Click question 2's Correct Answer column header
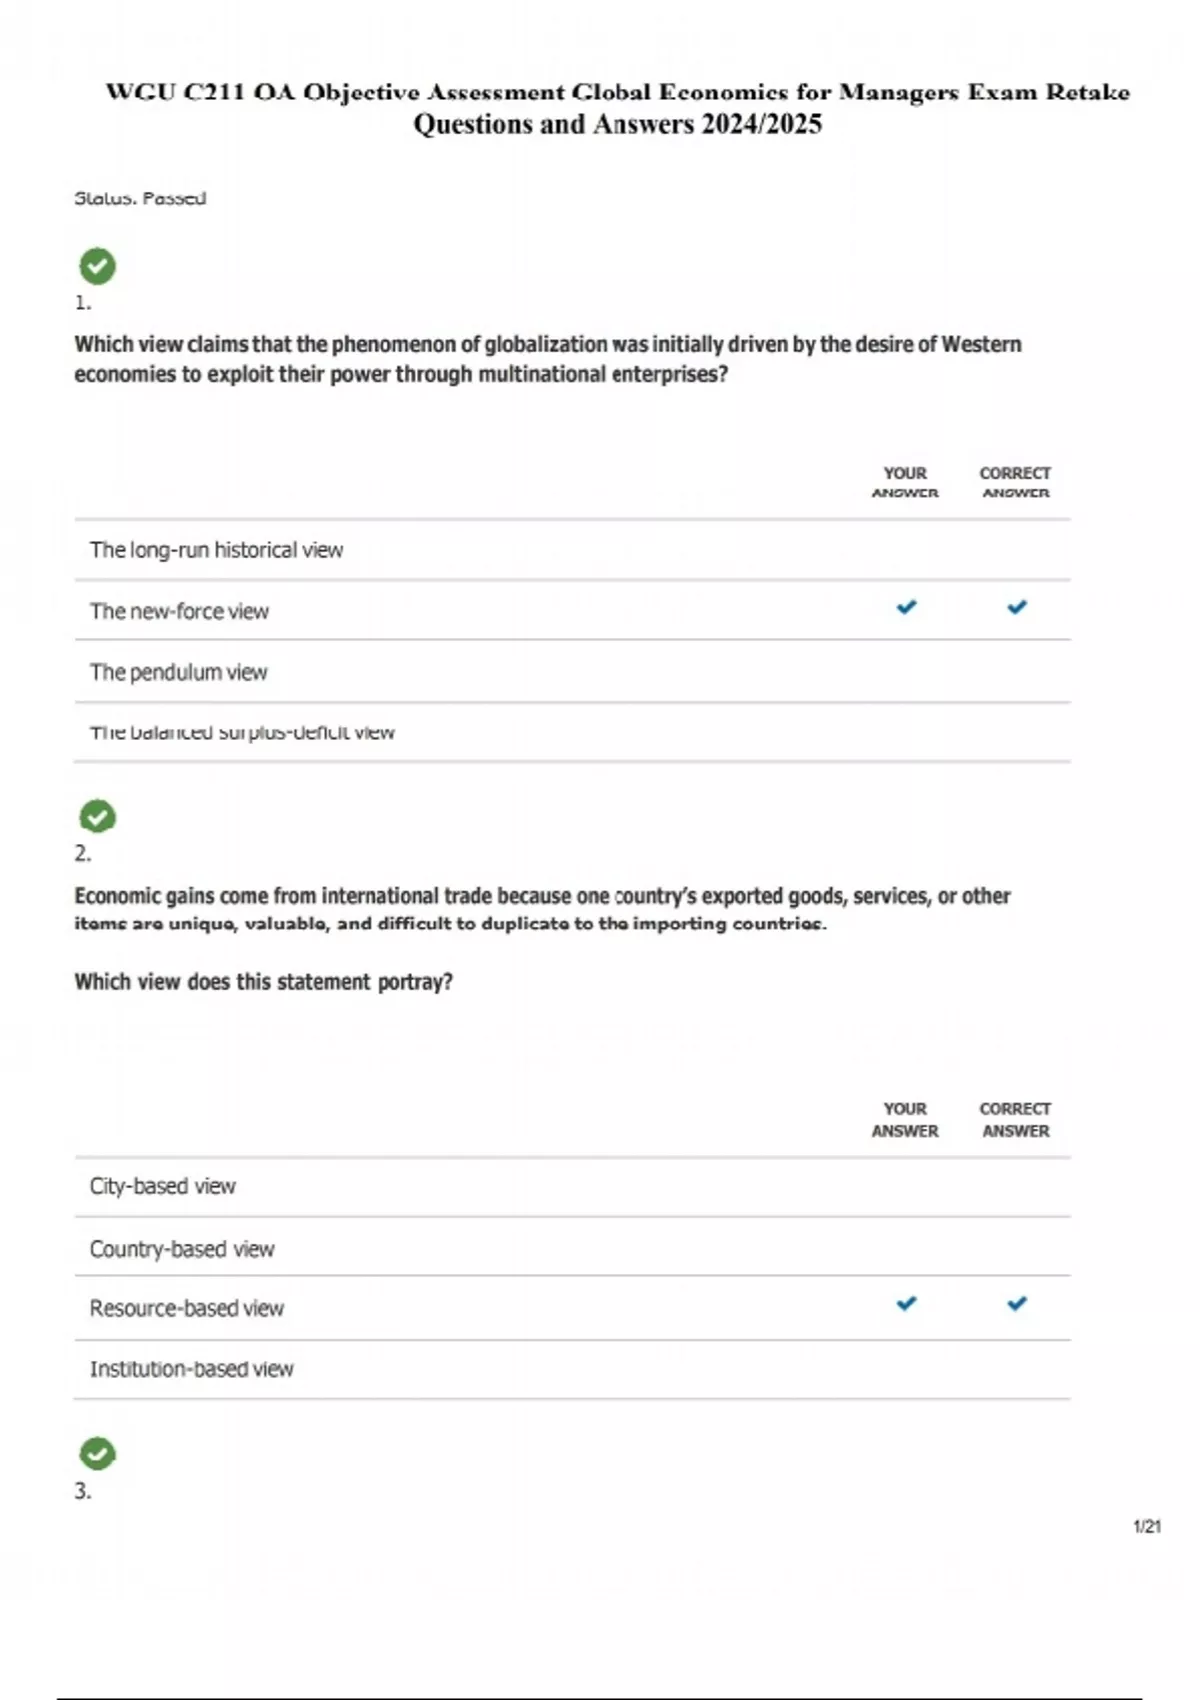The image size is (1200, 1700). click(1015, 1119)
